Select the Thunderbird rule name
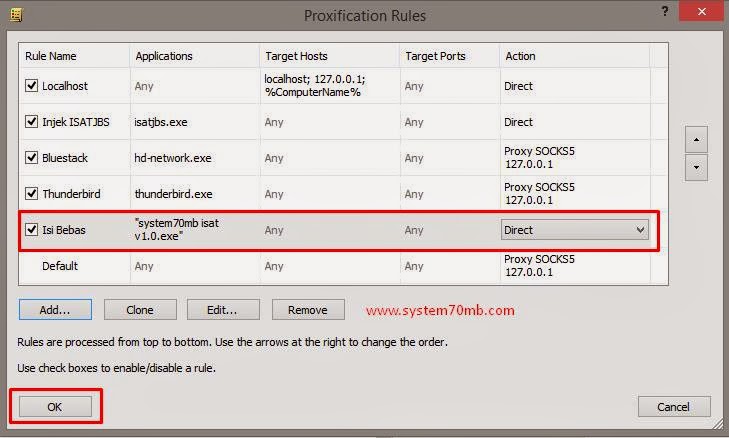729x438 pixels. 71,194
